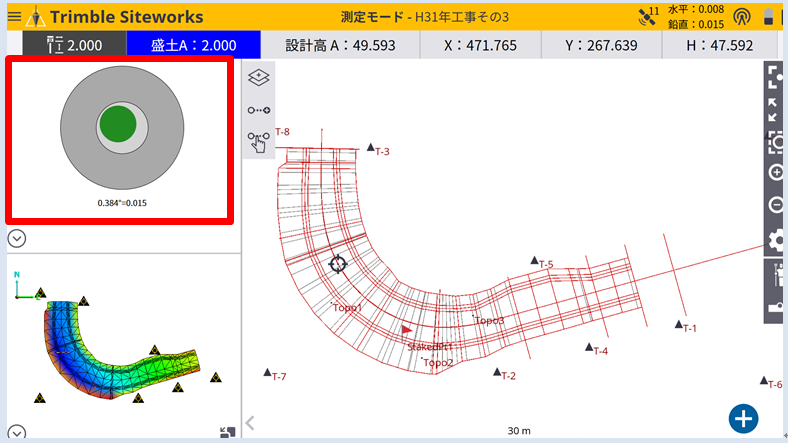This screenshot has height=443, width=788.
Task: Open the hamburger main menu
Action: pyautogui.click(x=13, y=16)
